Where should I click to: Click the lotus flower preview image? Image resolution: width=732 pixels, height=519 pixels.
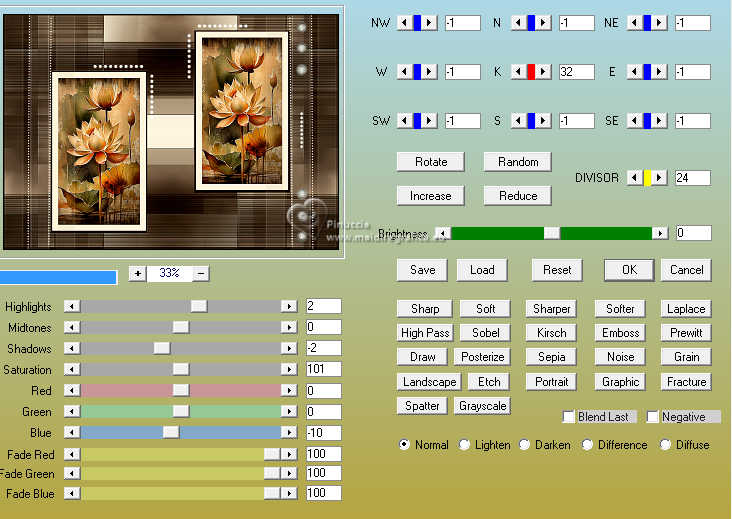(x=171, y=132)
